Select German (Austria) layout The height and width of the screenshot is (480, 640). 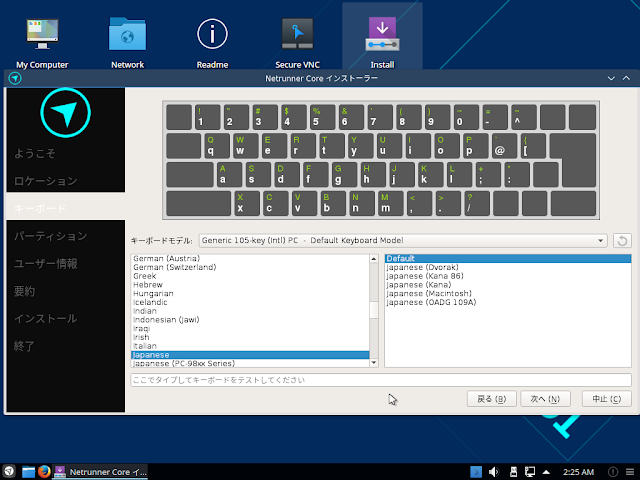(x=250, y=258)
